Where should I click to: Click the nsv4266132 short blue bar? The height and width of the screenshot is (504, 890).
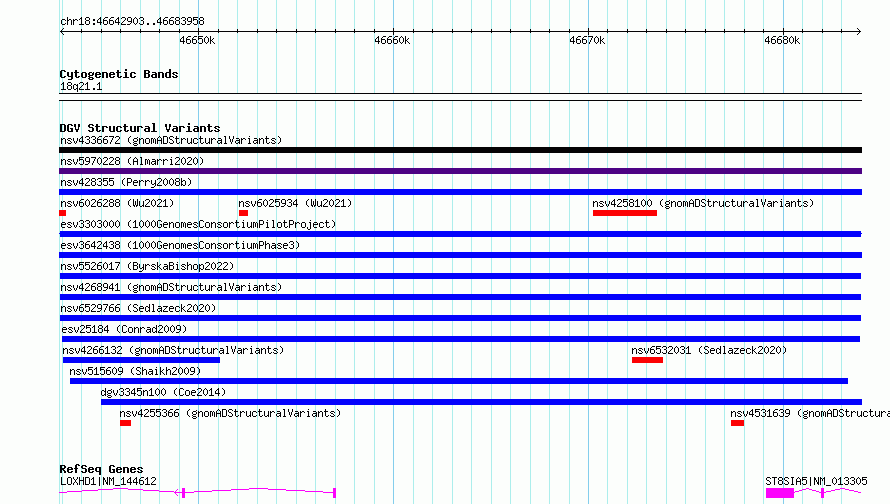point(141,360)
